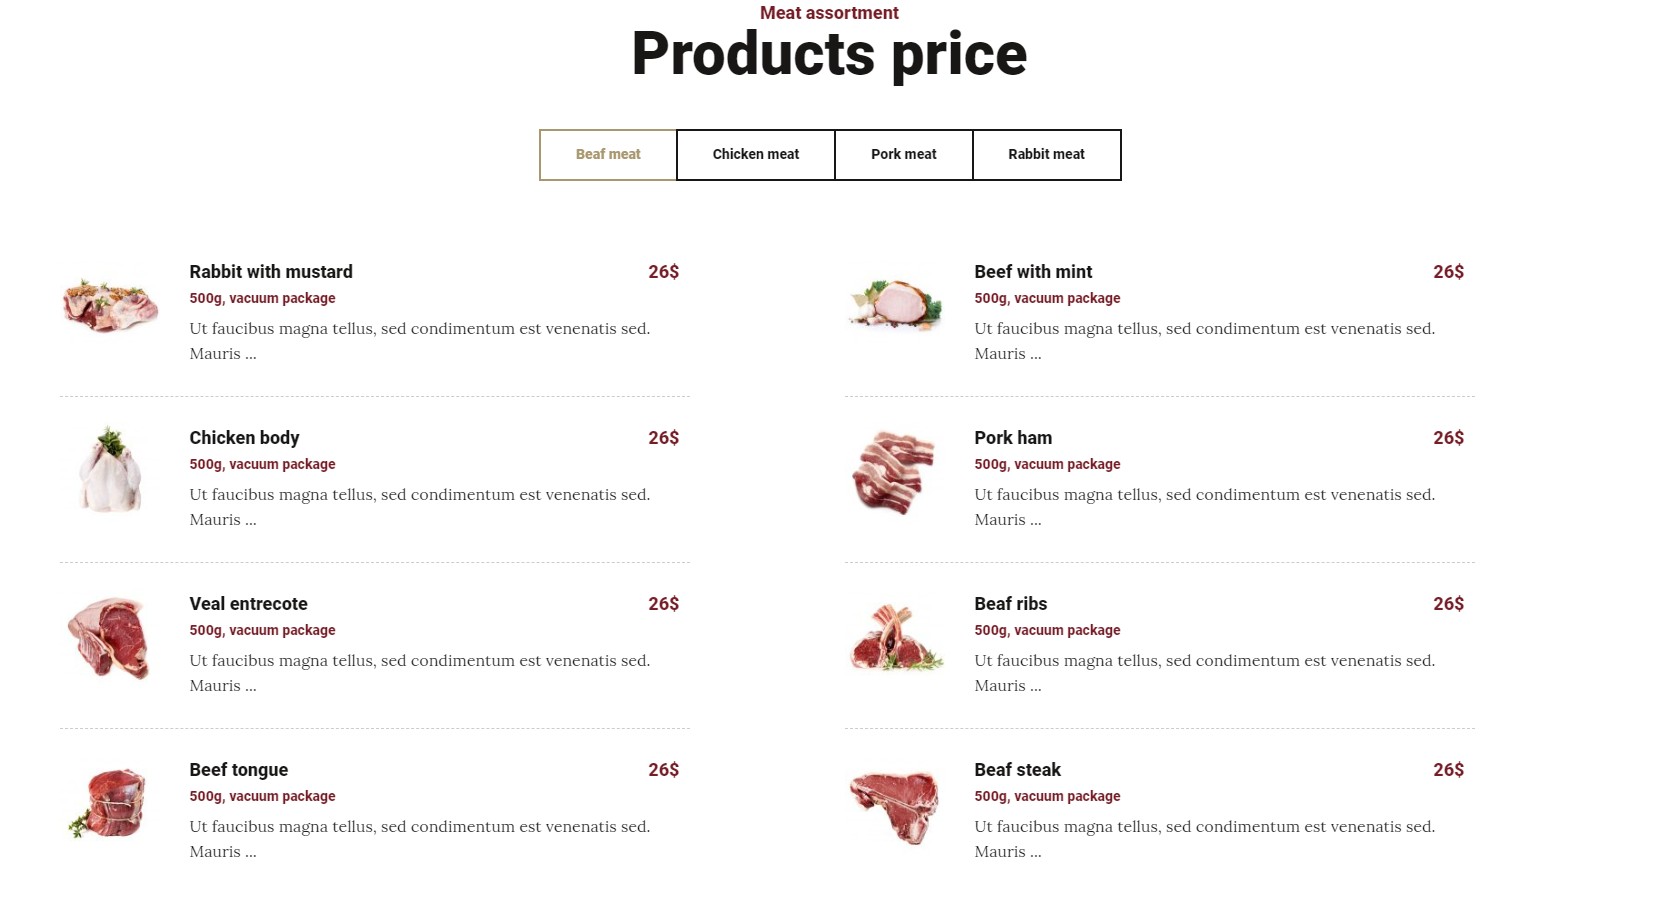Open the Veal entrecote title link
1654x897 pixels.
coord(248,604)
